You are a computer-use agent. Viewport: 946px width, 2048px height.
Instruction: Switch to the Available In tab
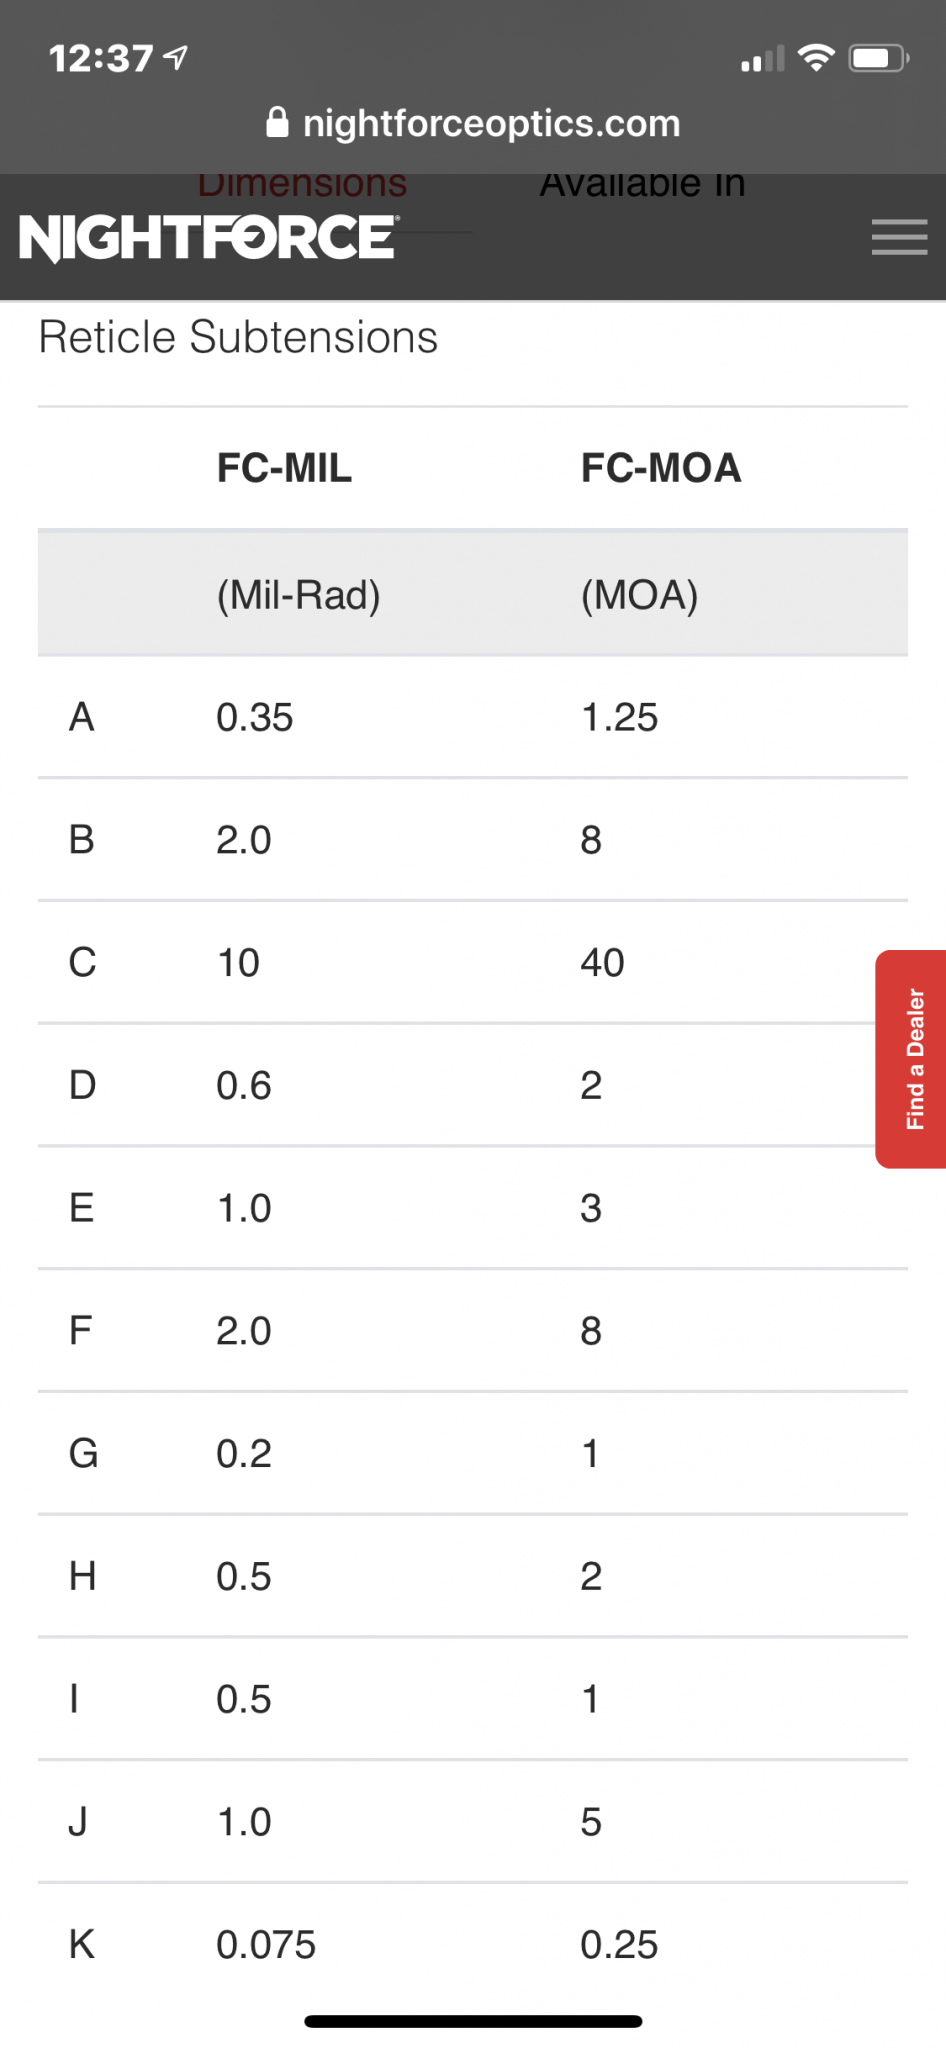[643, 185]
